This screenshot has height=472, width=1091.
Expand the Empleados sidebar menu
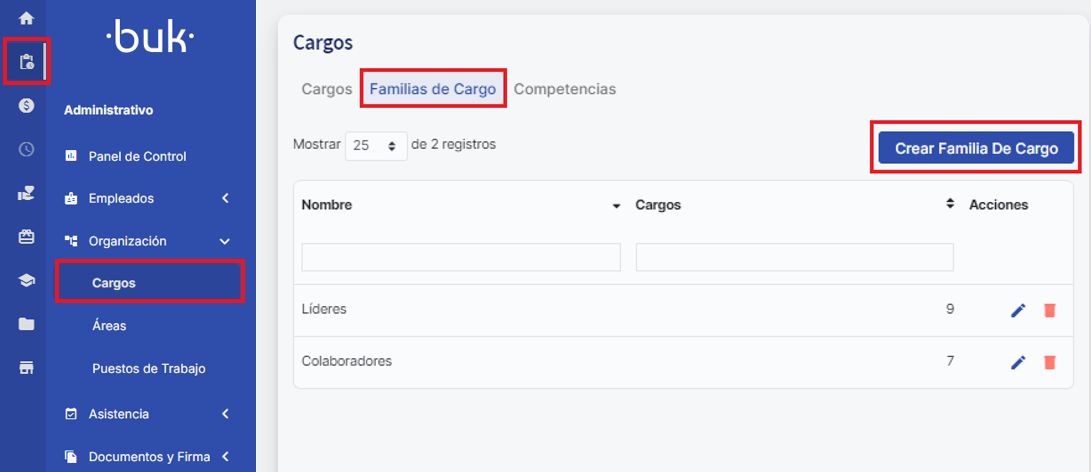(x=148, y=198)
